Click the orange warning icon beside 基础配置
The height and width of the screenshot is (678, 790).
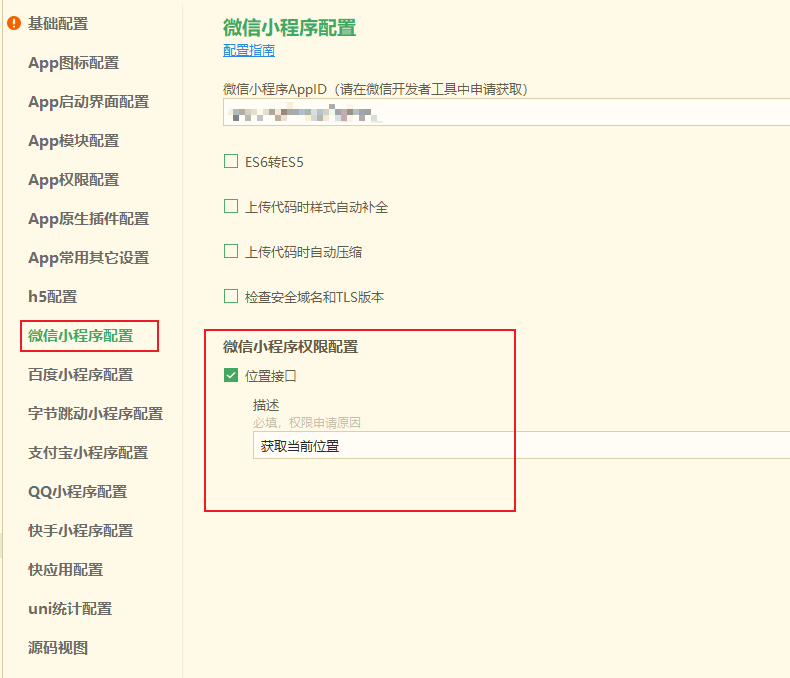[14, 23]
